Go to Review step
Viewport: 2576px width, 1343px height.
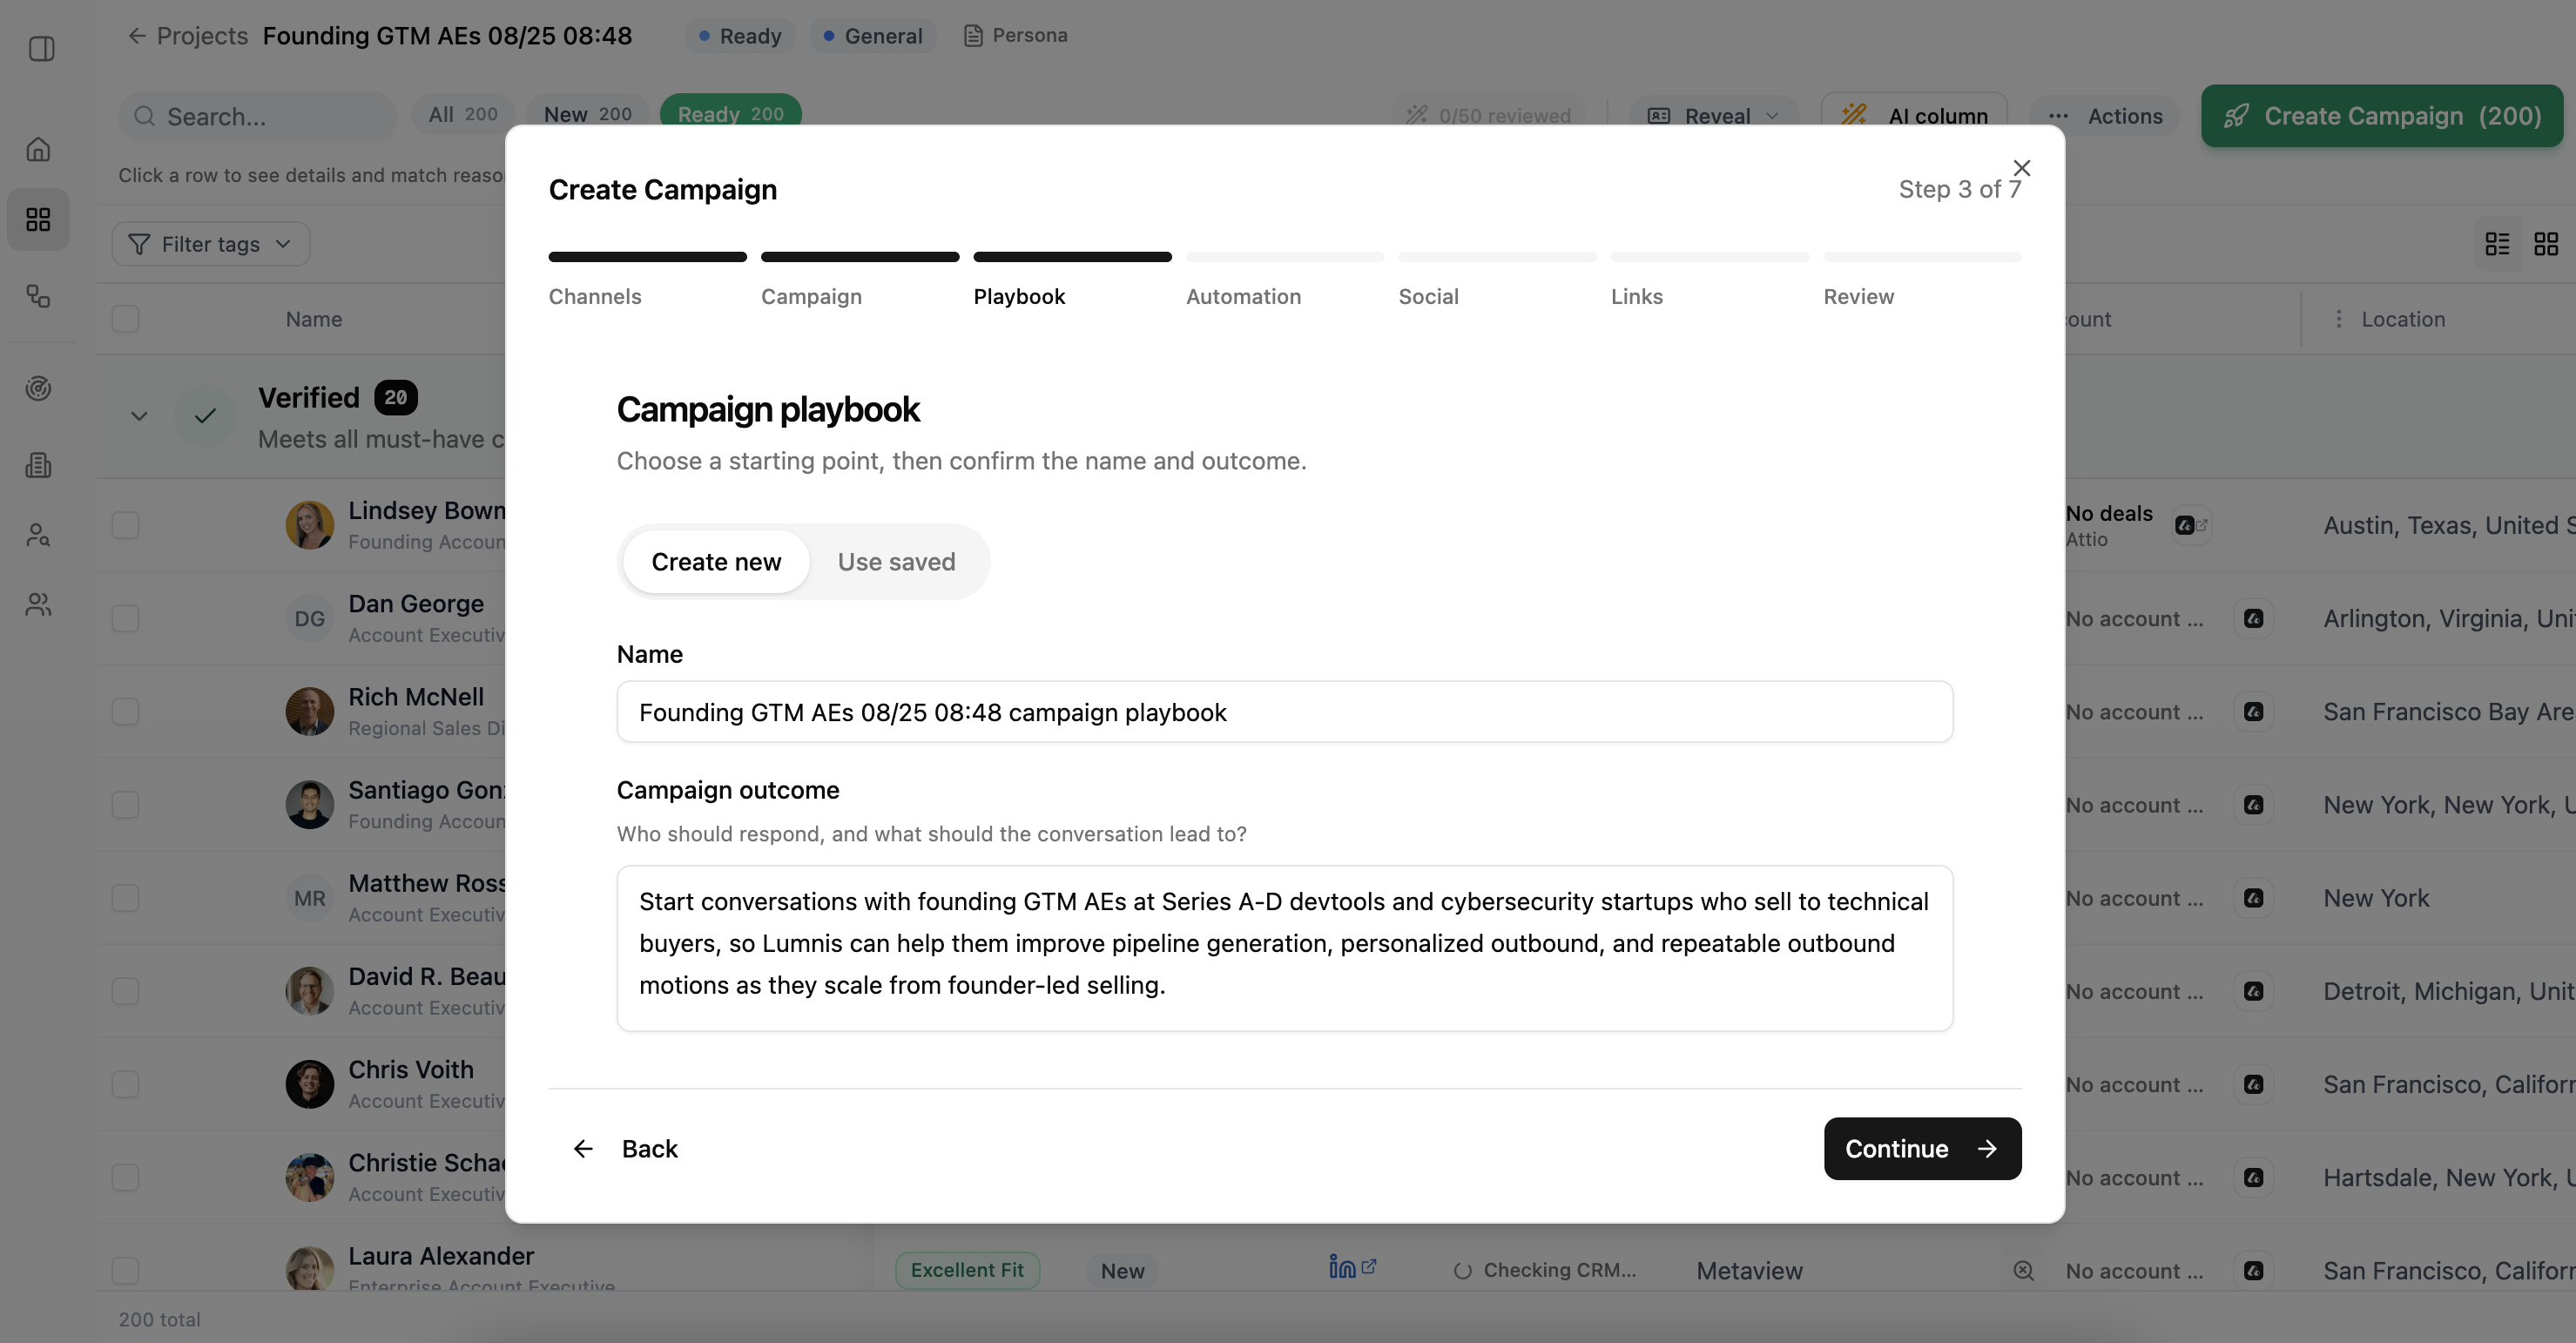coord(1858,296)
